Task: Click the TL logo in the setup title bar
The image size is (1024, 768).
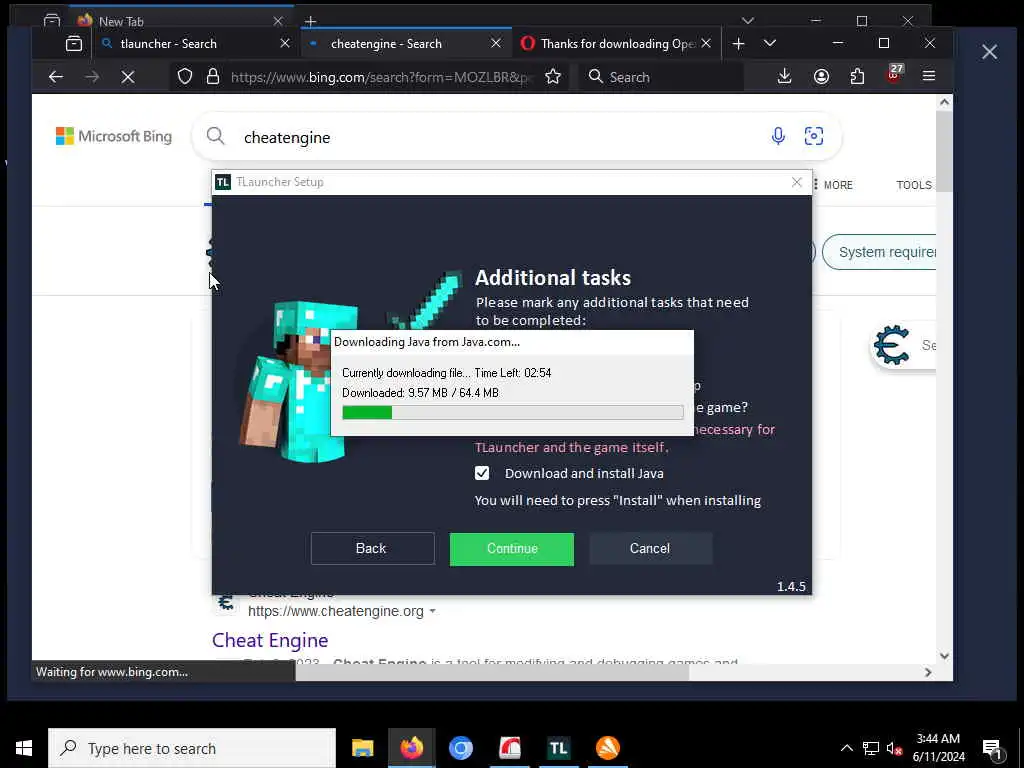Action: (223, 182)
